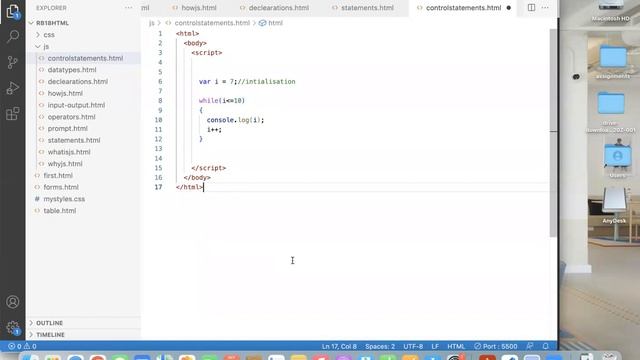Open forms.html in file tree
The height and width of the screenshot is (360, 640).
(x=61, y=187)
